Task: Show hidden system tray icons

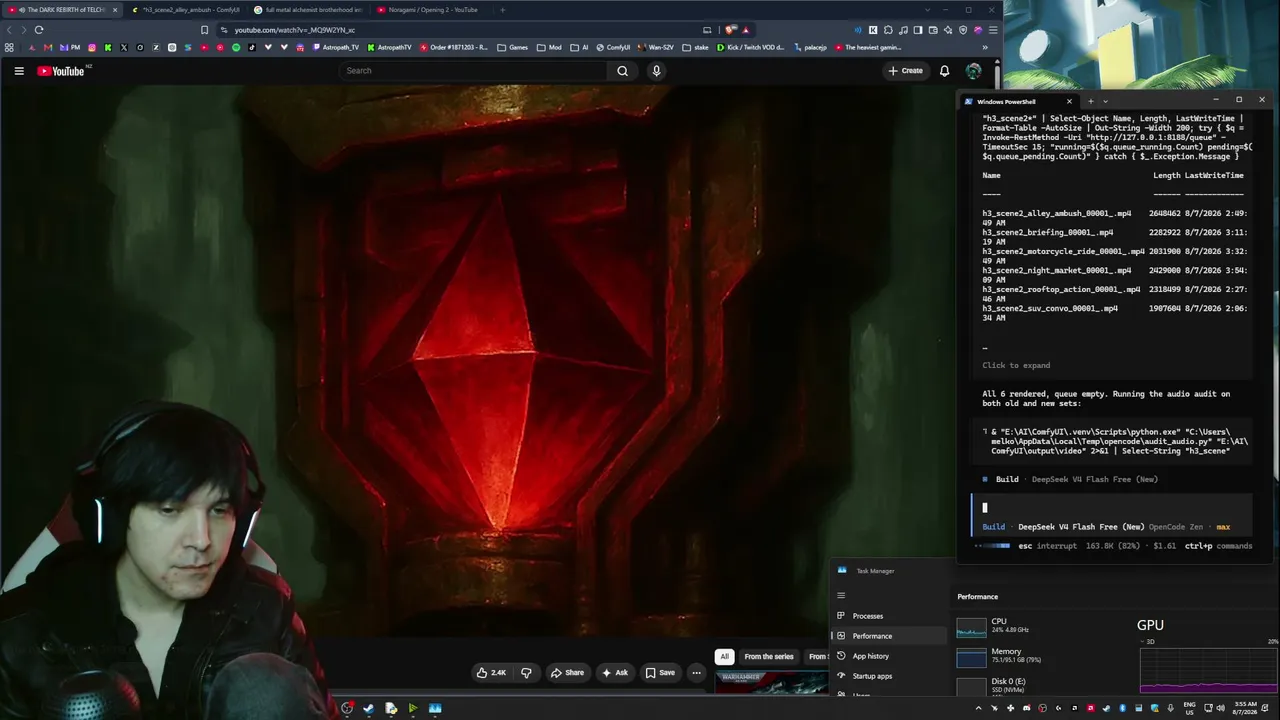Action: tap(978, 708)
